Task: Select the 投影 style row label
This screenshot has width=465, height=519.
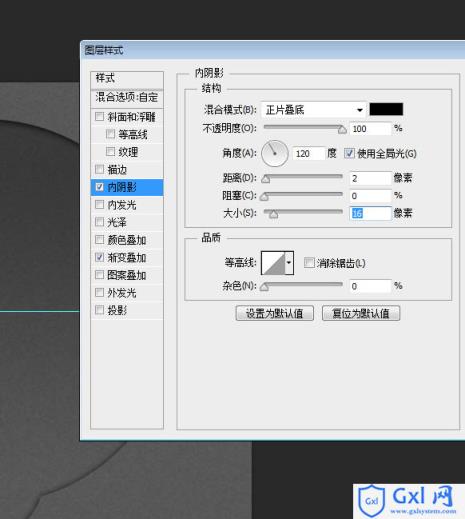Action: click(117, 310)
